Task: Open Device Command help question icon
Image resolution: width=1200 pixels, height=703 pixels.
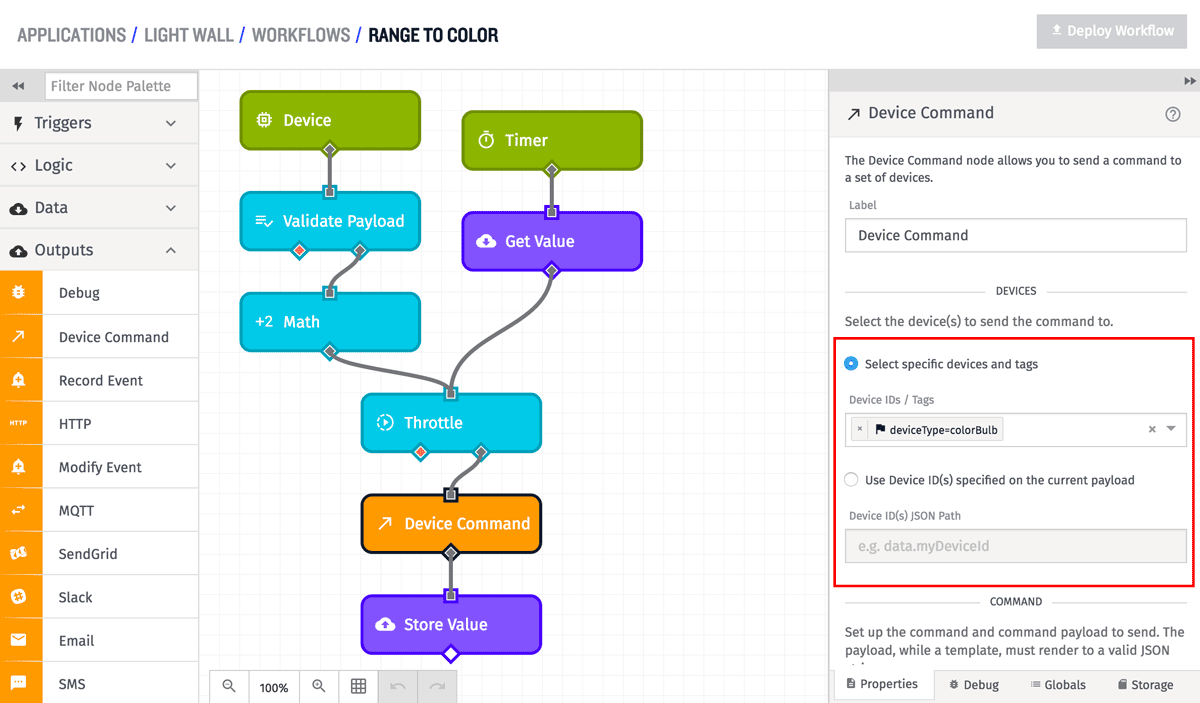Action: pyautogui.click(x=1173, y=114)
